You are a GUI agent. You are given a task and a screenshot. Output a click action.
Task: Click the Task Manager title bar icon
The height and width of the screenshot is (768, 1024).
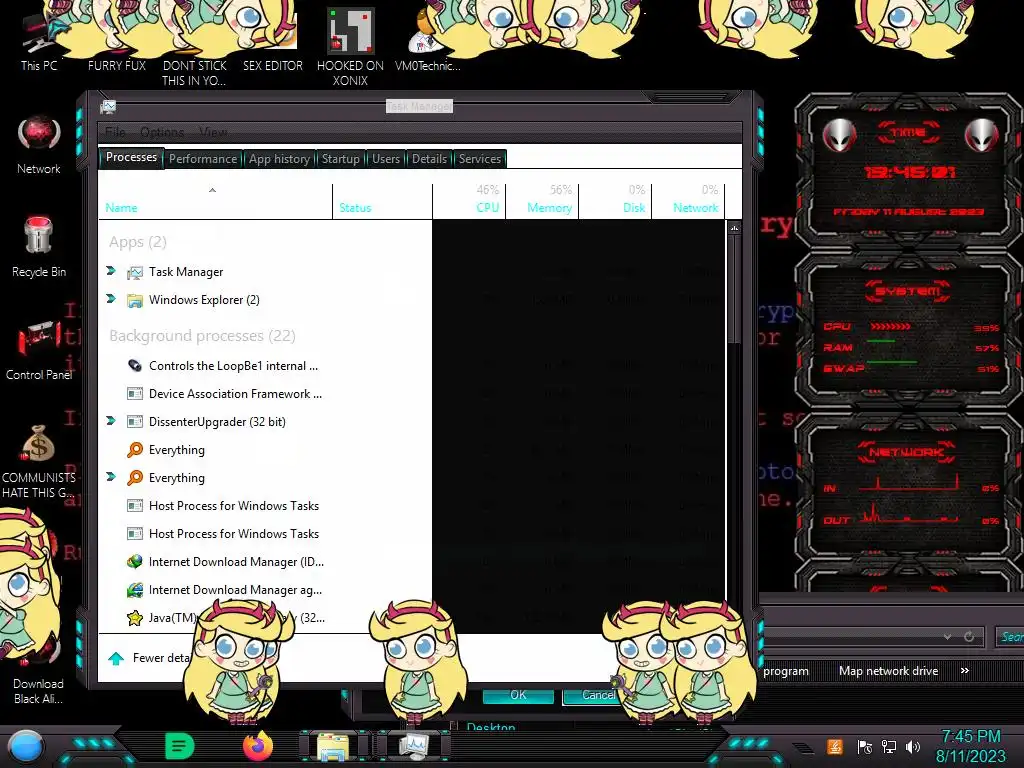[x=108, y=106]
